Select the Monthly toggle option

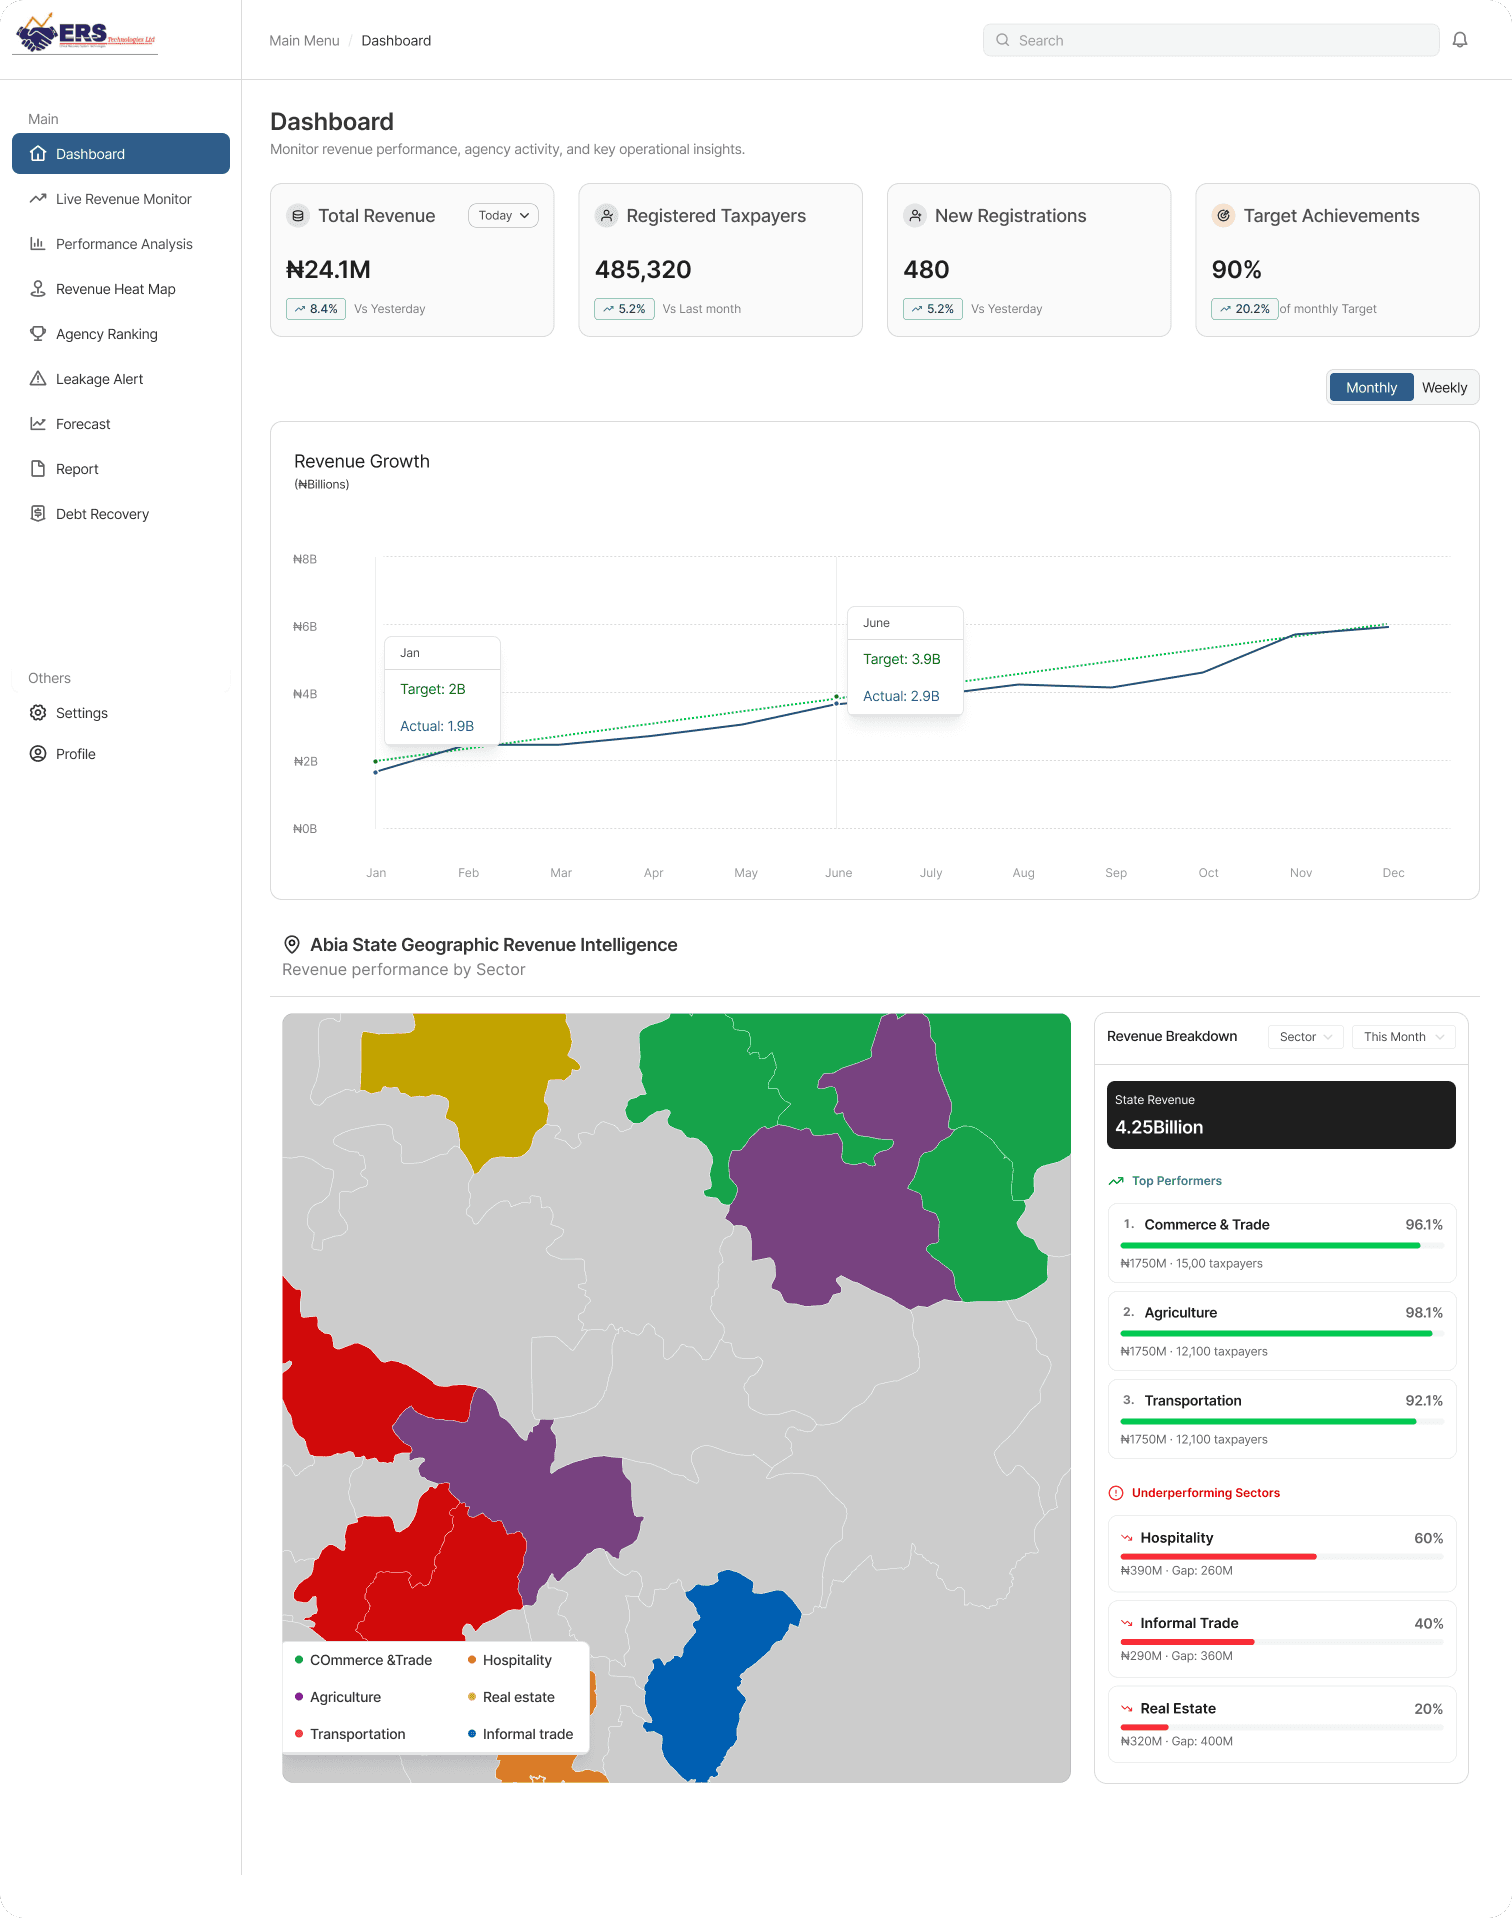(1371, 388)
